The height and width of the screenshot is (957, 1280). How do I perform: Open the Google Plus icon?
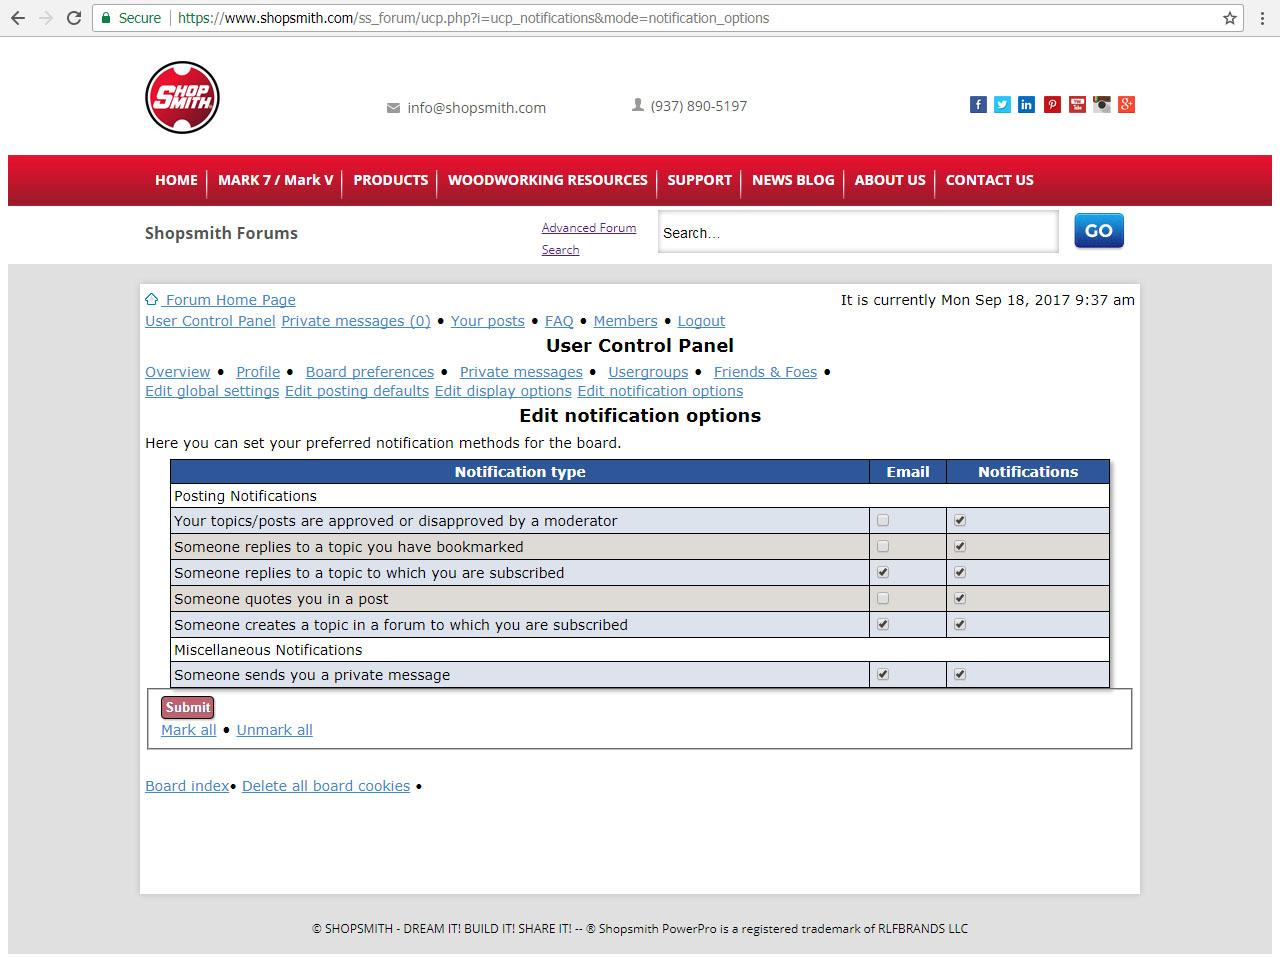[x=1126, y=105]
